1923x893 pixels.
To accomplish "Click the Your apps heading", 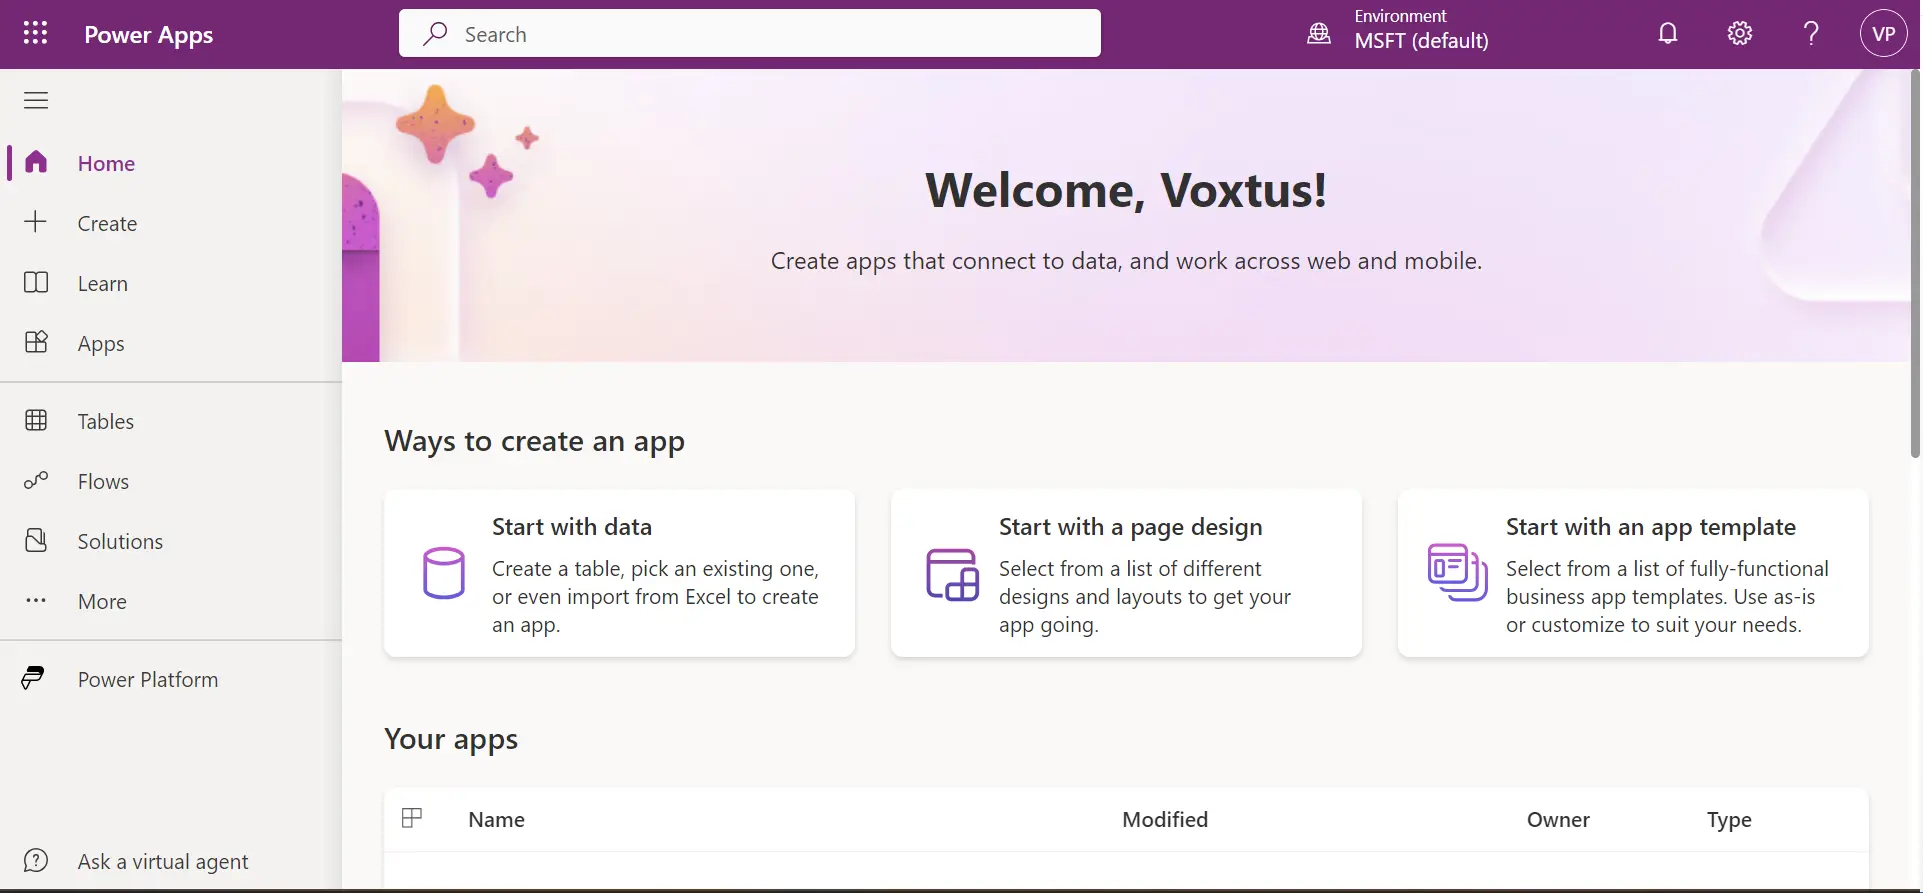I will (451, 739).
